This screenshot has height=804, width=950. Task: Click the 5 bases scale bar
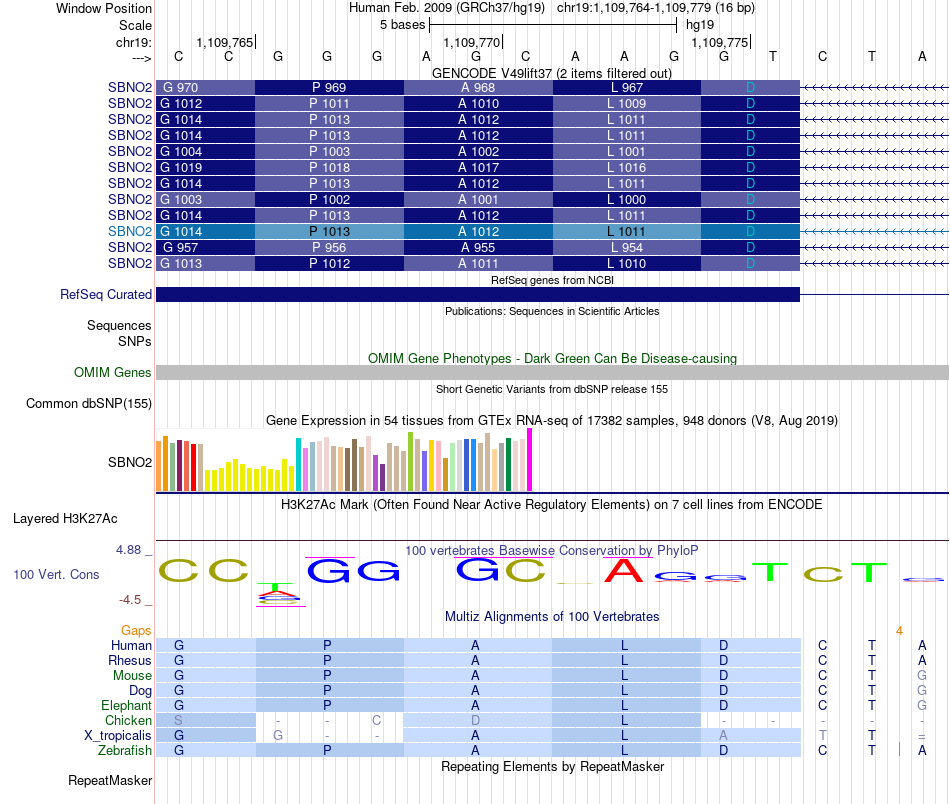[x=553, y=25]
